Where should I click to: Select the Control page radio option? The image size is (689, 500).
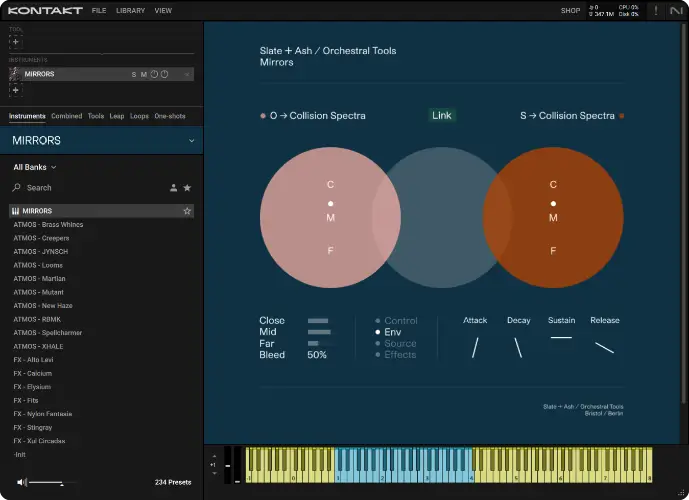pyautogui.click(x=396, y=321)
